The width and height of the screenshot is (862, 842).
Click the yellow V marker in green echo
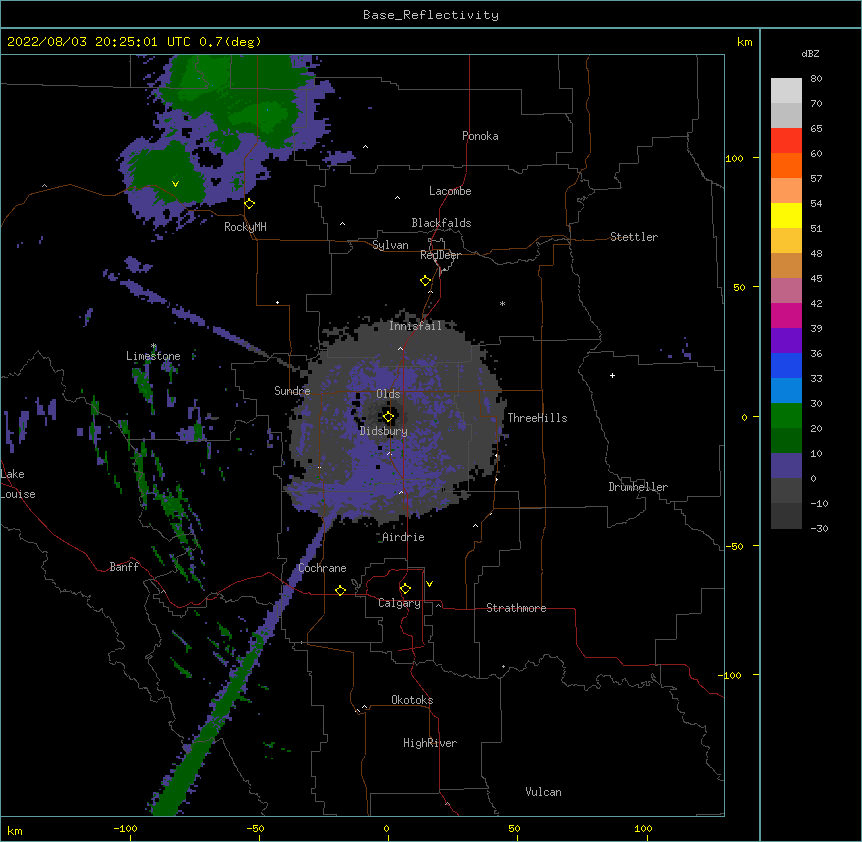[x=175, y=184]
